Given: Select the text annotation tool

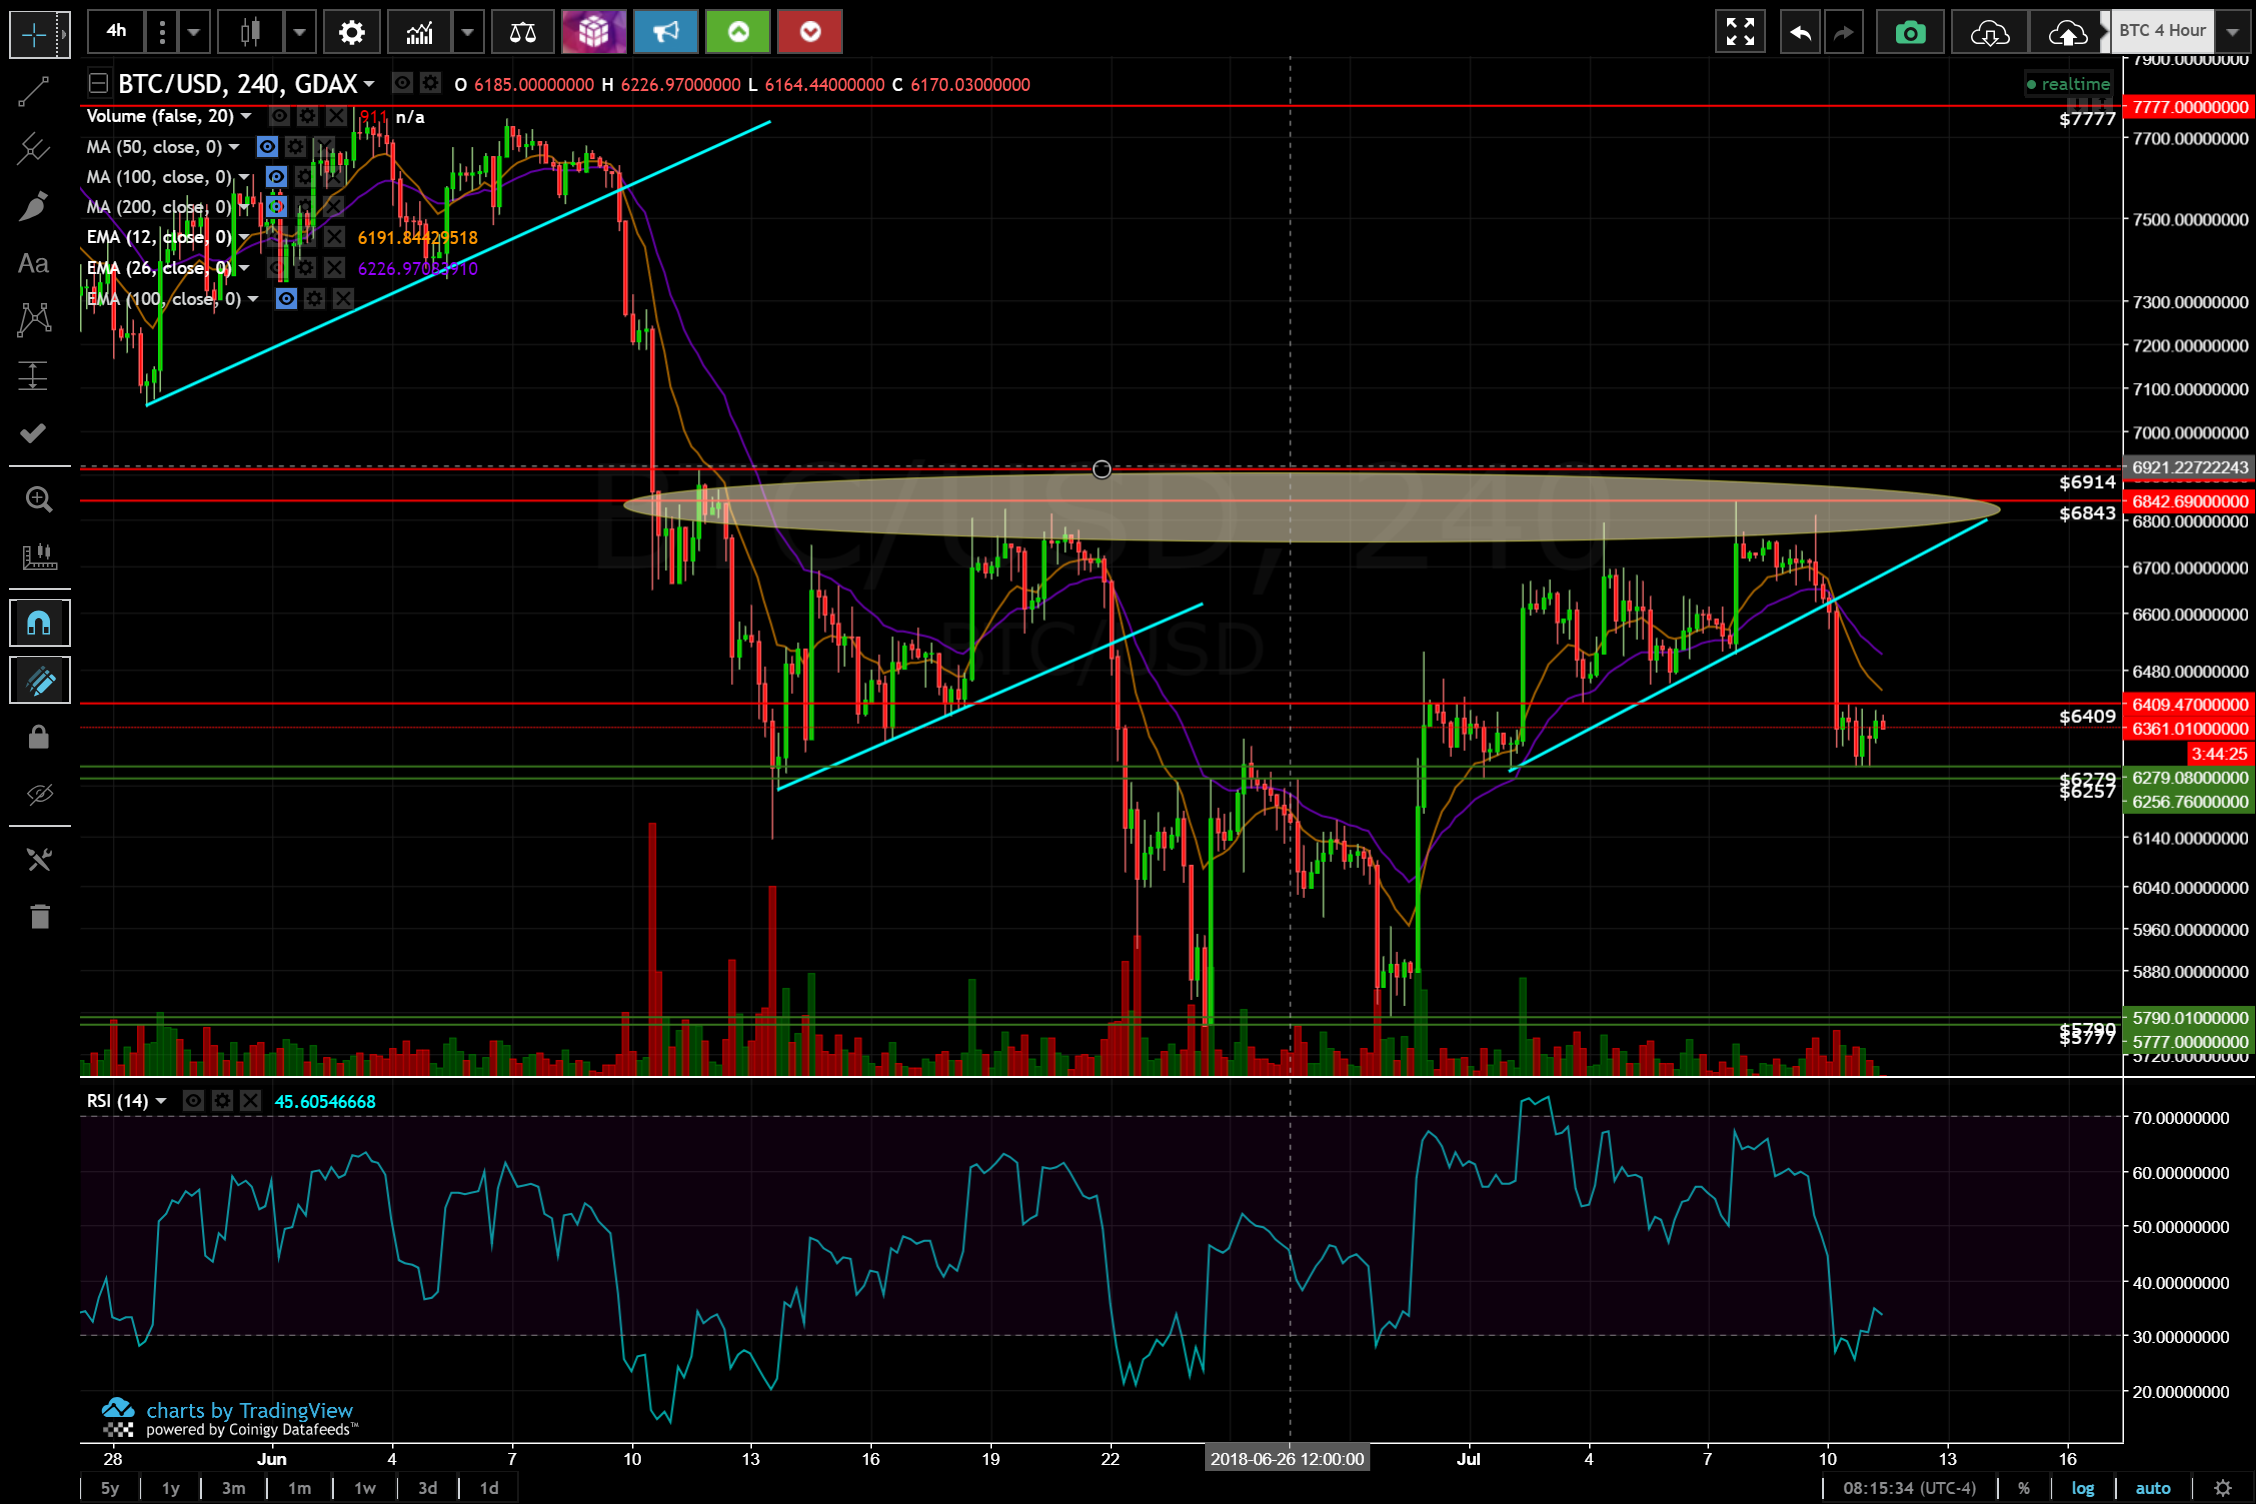Looking at the screenshot, I should coord(33,264).
